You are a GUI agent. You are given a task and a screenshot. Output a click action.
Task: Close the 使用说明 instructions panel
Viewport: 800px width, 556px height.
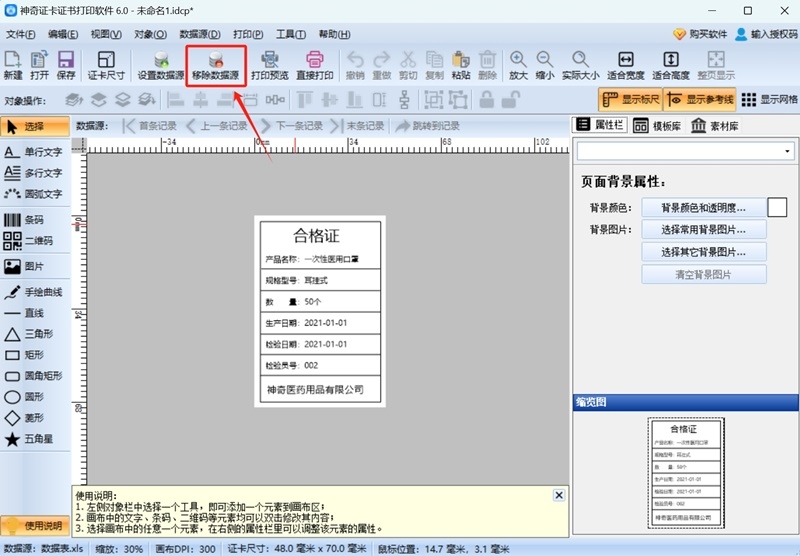pyautogui.click(x=559, y=495)
